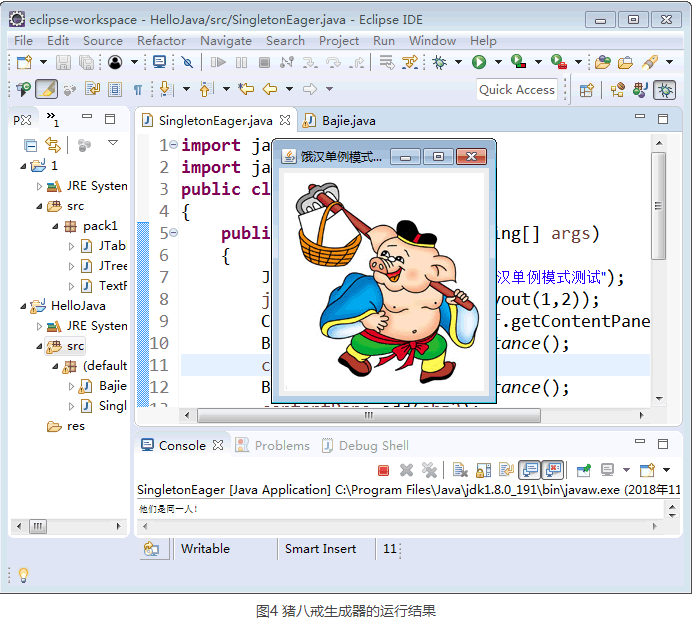695x622 pixels.
Task: Open the Open Console dropdown arrow
Action: click(666, 470)
